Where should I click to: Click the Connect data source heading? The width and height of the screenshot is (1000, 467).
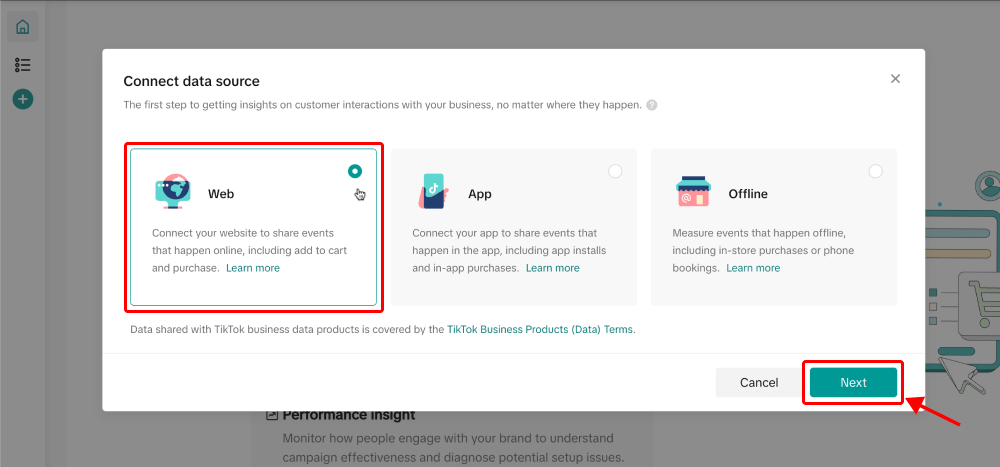point(191,81)
